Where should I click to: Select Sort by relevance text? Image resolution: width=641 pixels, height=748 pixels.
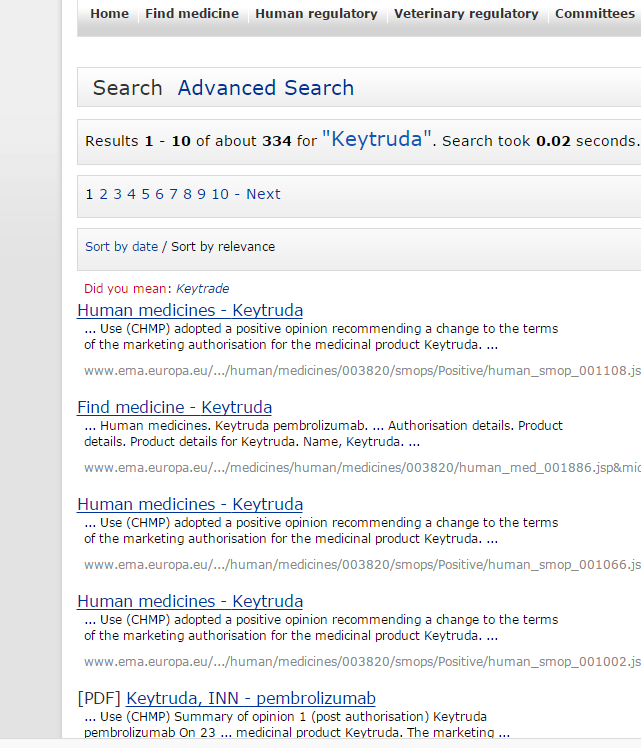223,247
